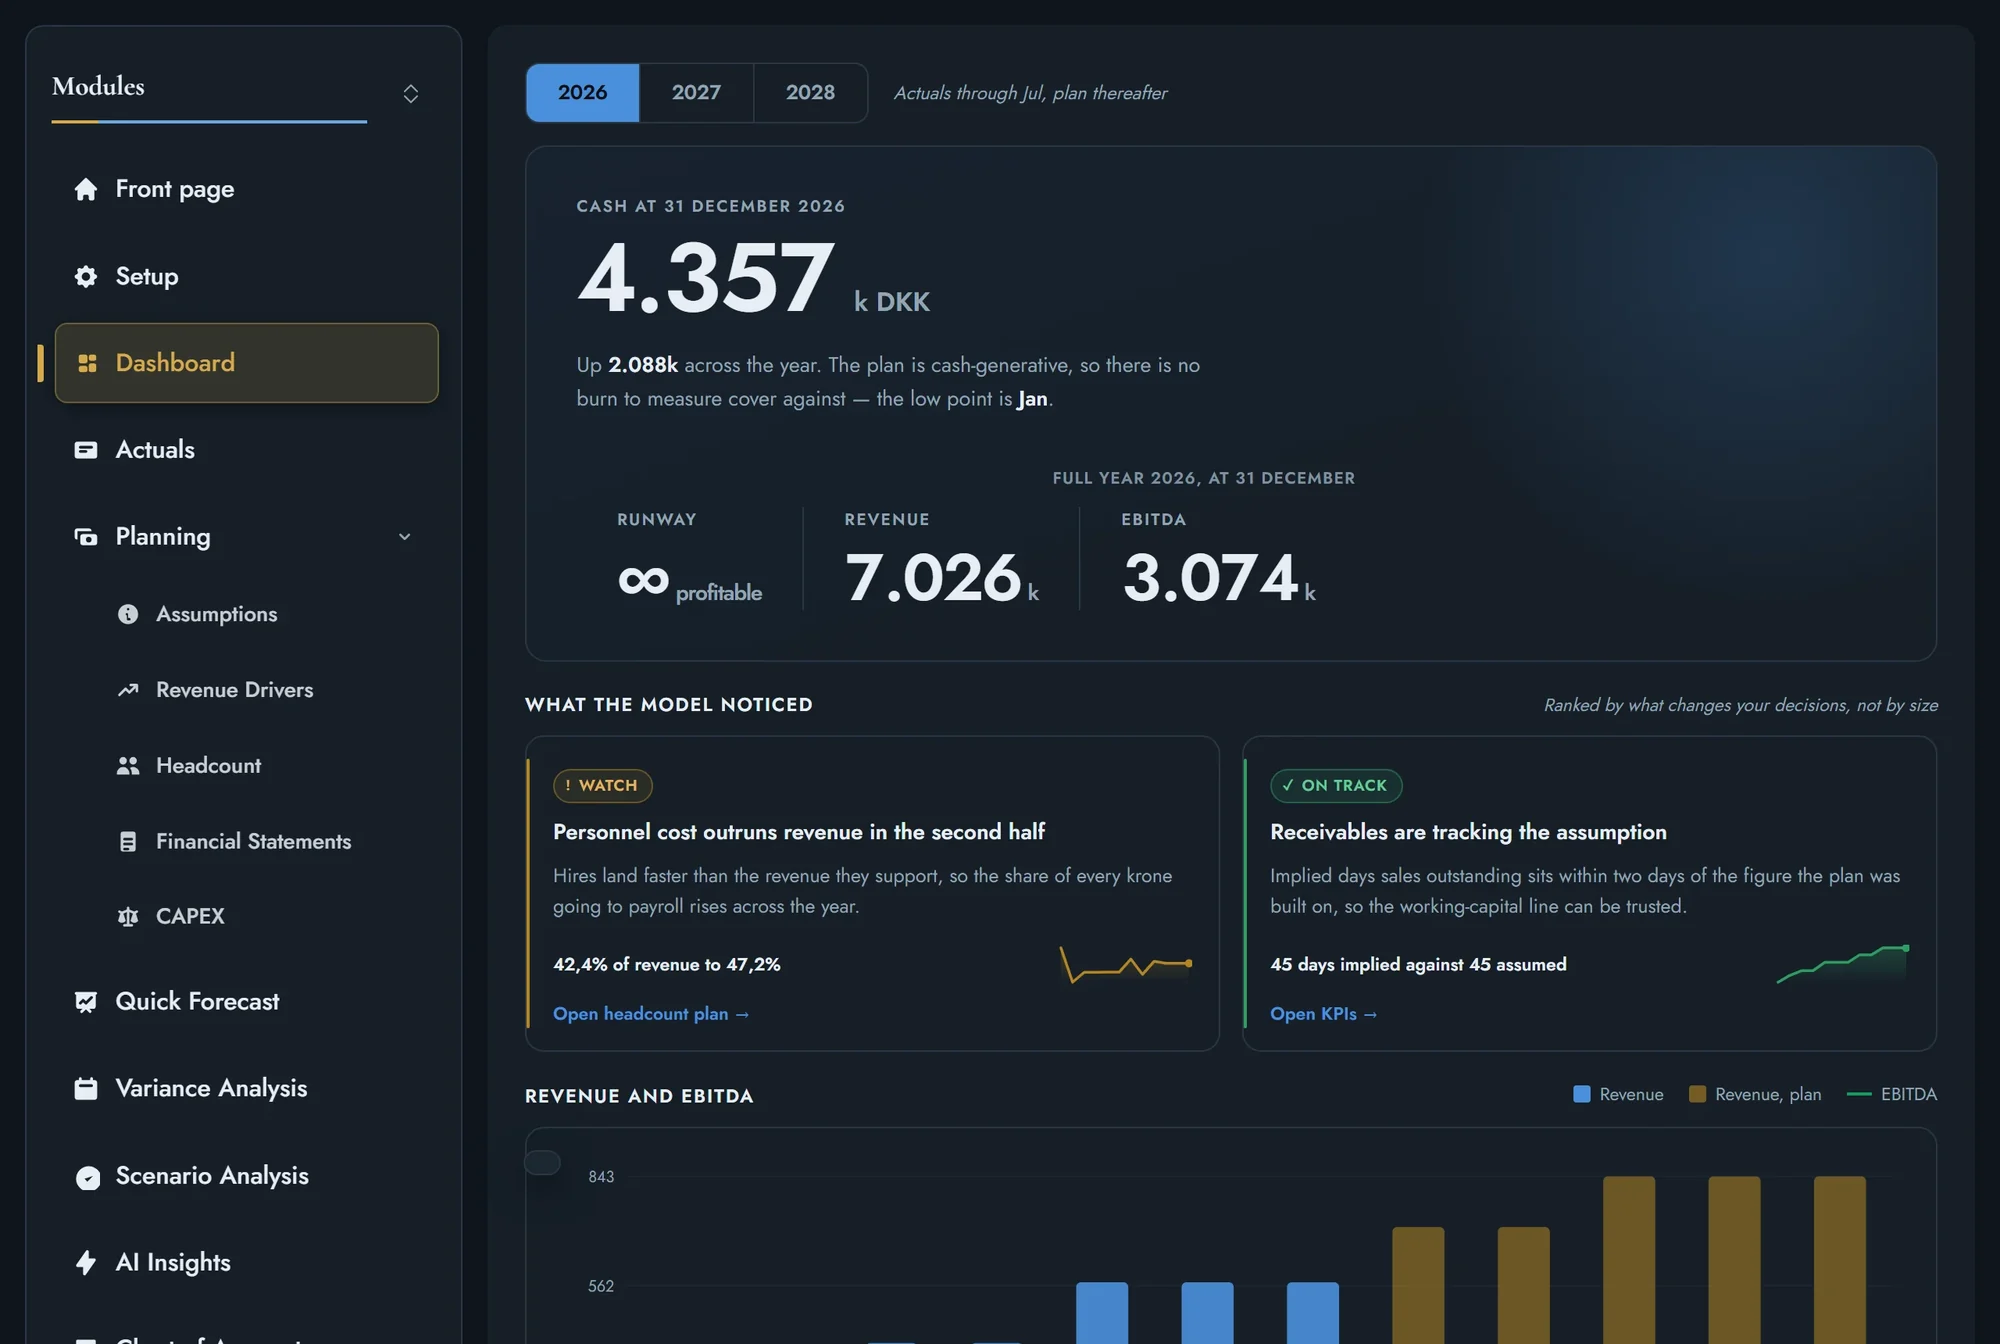
Task: Click the Assumptions info icon
Action: point(128,614)
